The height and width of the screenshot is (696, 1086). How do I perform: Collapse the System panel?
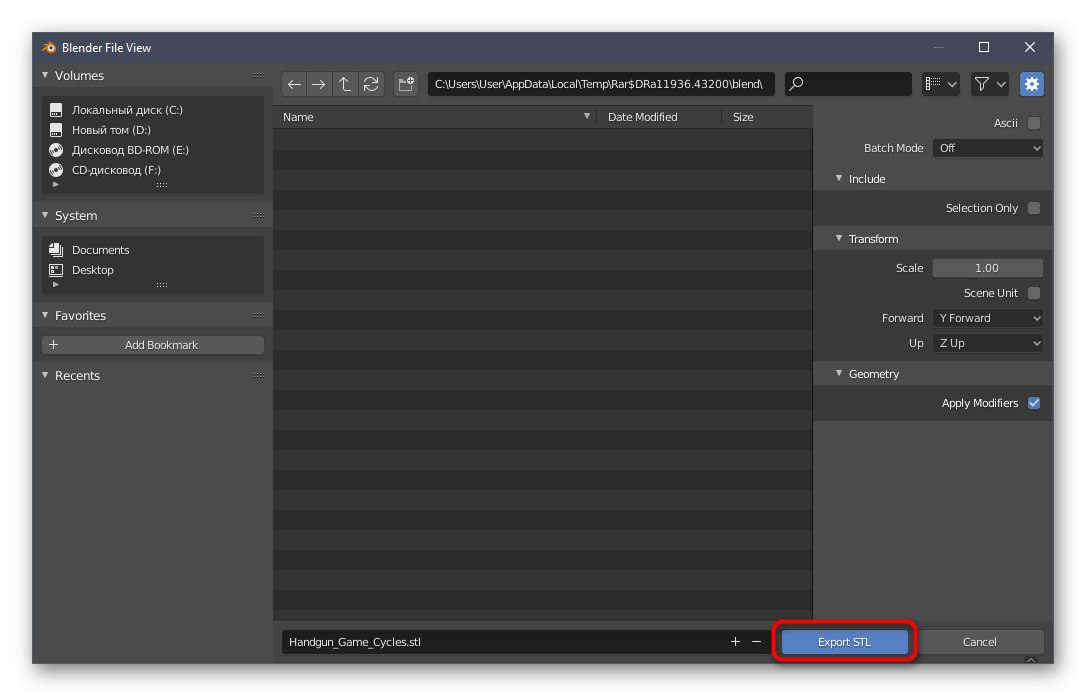click(x=45, y=215)
